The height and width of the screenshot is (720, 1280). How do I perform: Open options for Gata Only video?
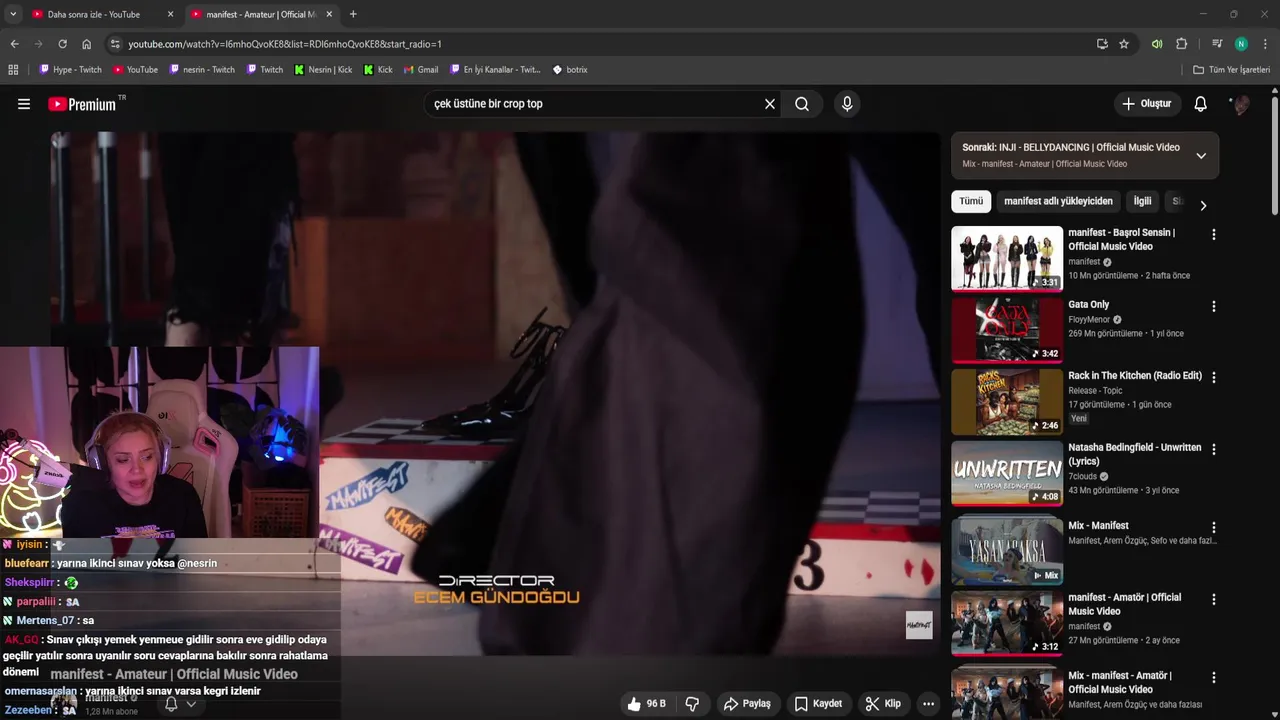pyautogui.click(x=1214, y=306)
